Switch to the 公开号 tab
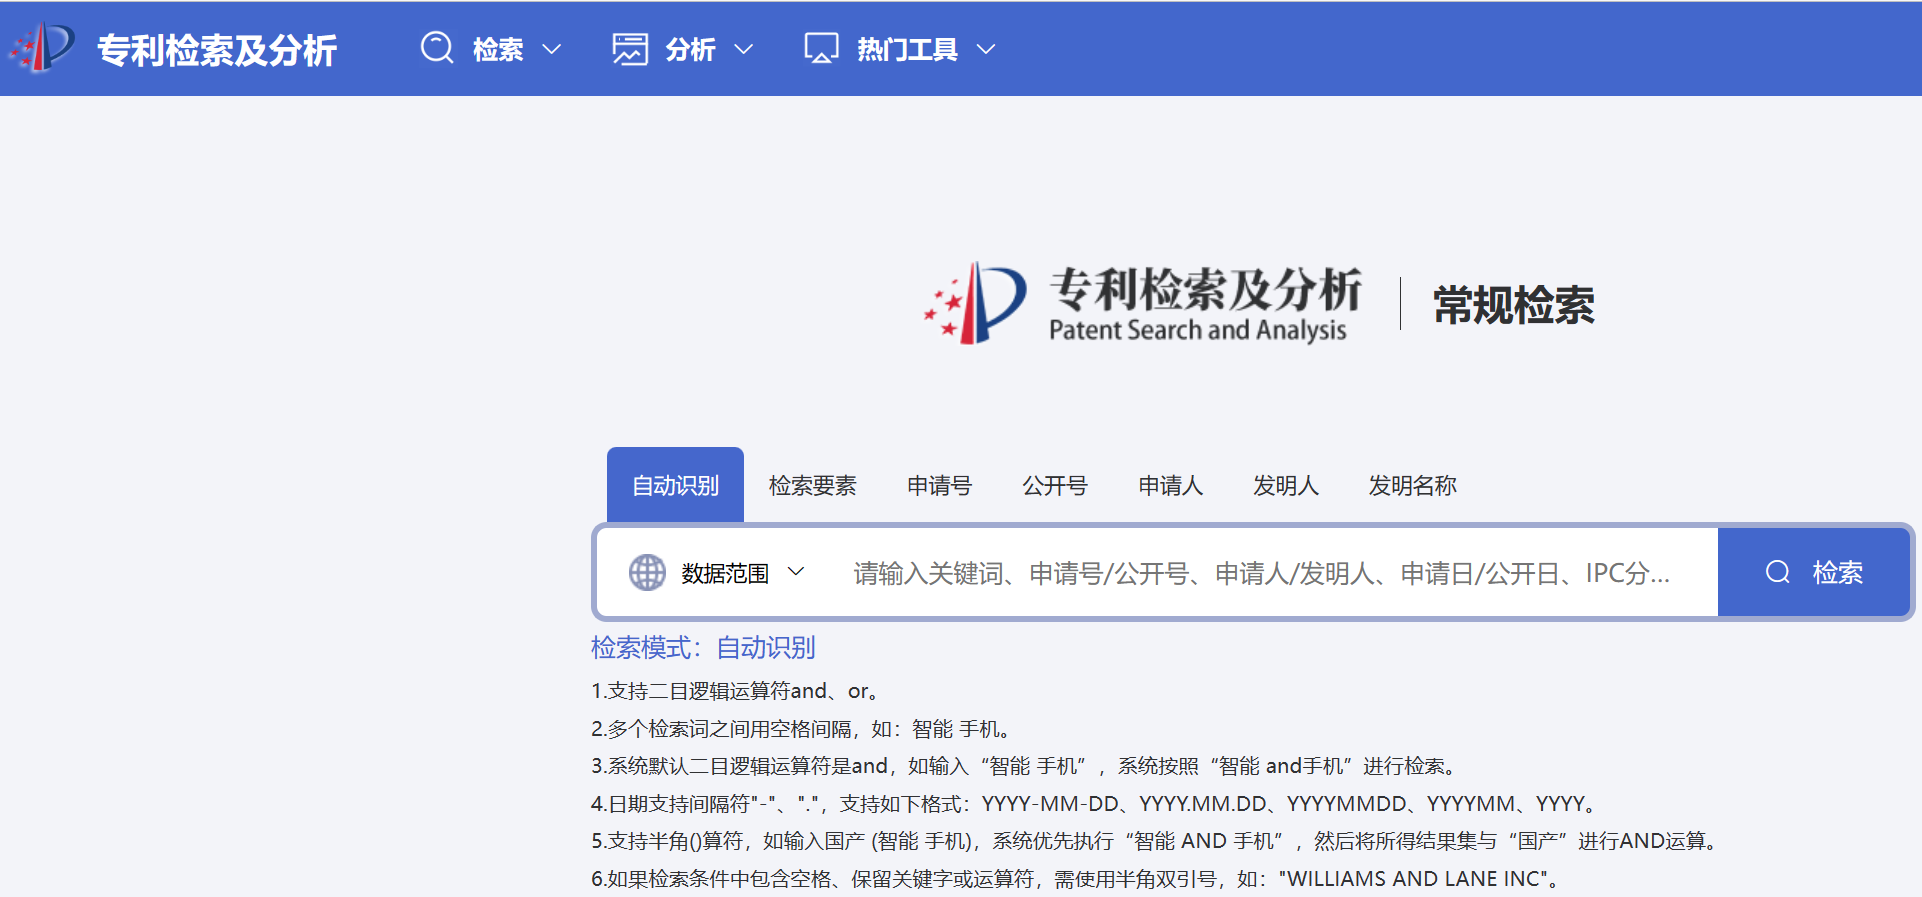This screenshot has width=1922, height=897. tap(1054, 486)
